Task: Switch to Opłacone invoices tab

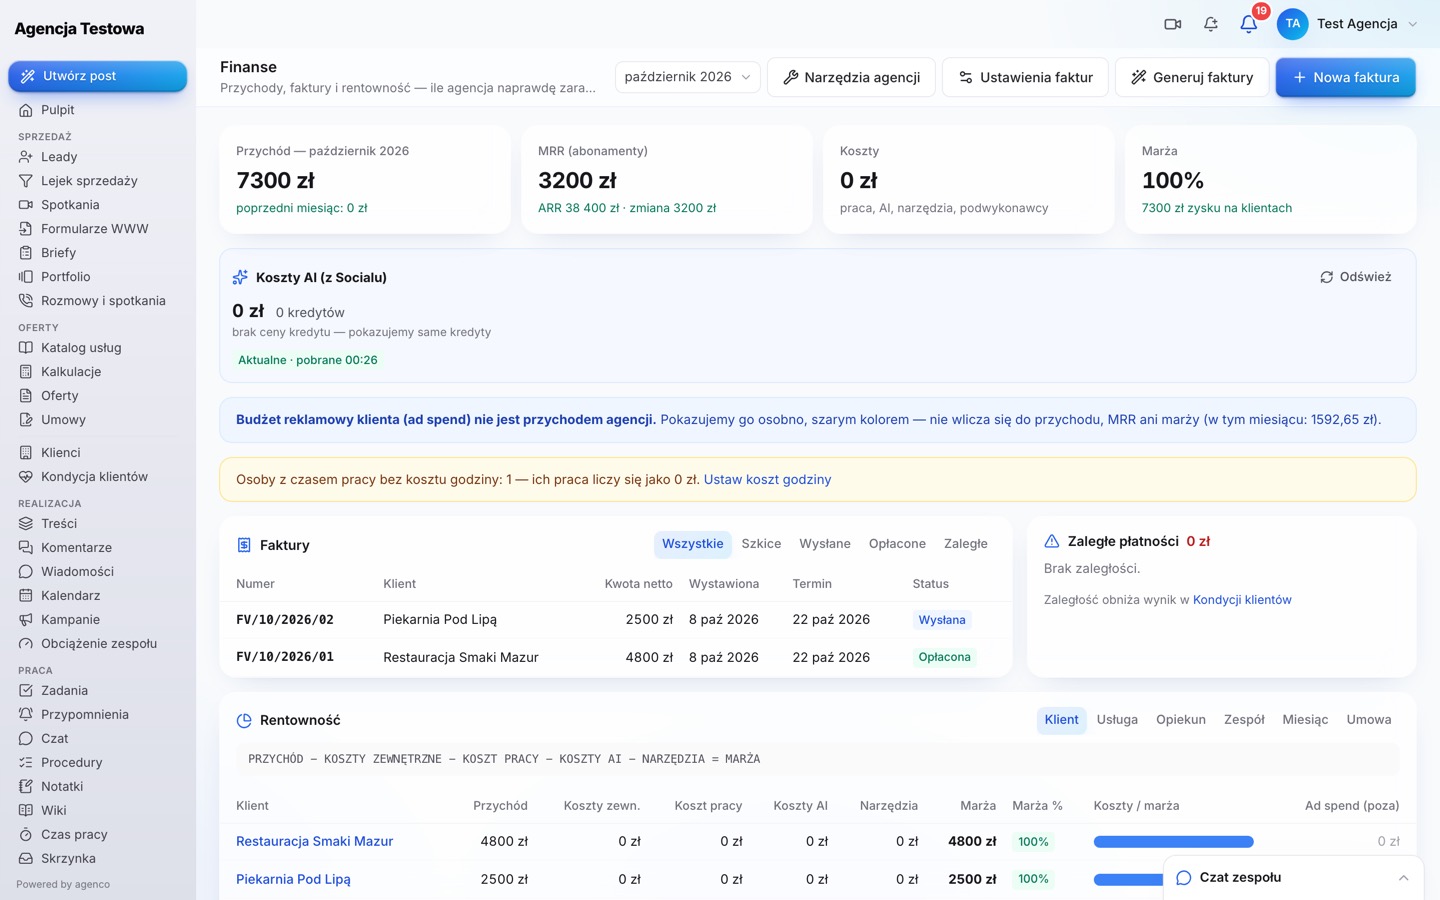Action: (x=897, y=544)
